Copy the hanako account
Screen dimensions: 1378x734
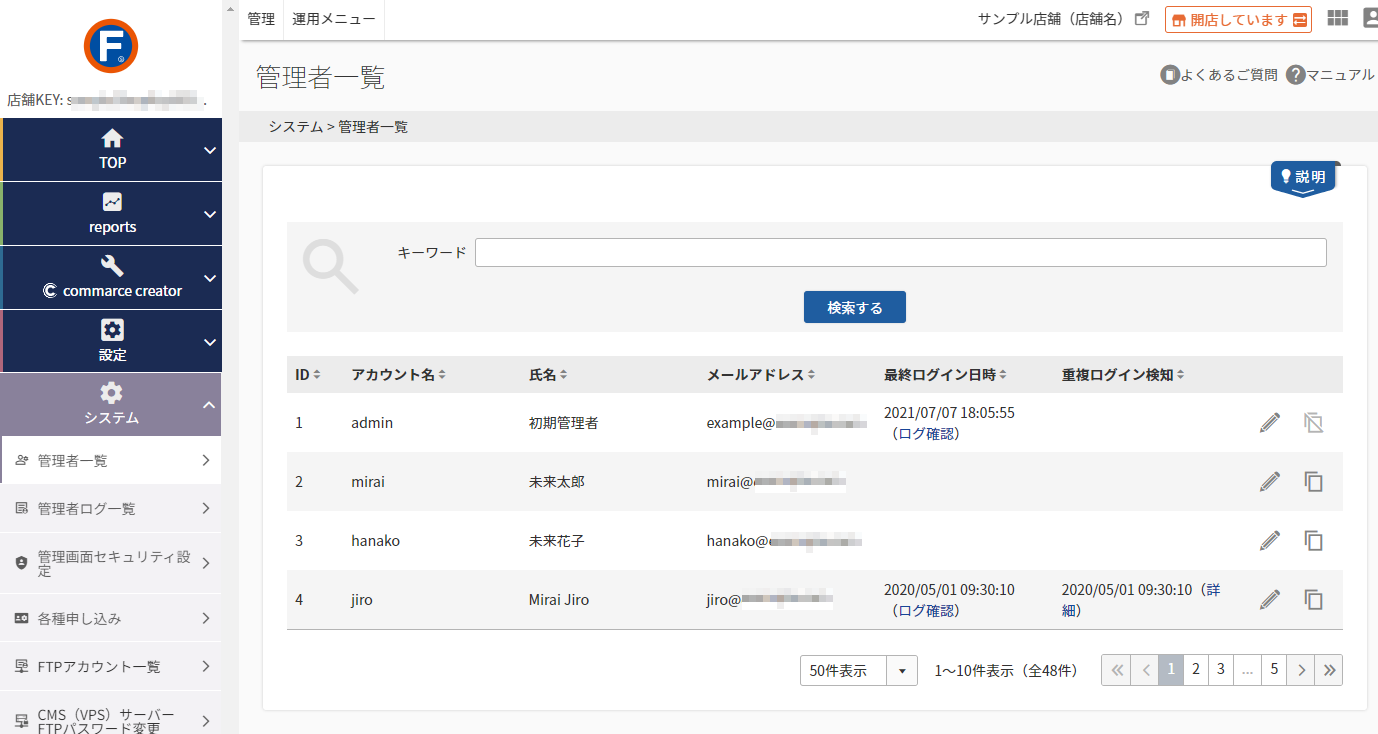tap(1314, 541)
